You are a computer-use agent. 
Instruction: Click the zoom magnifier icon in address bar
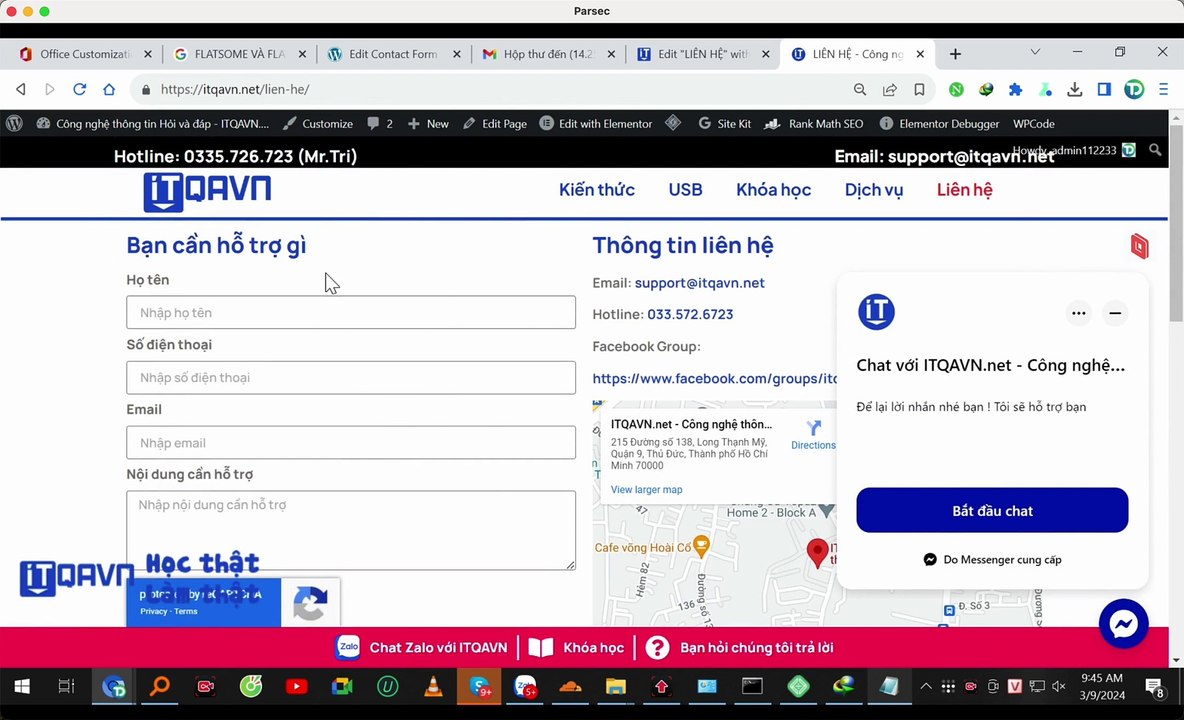pos(859,89)
